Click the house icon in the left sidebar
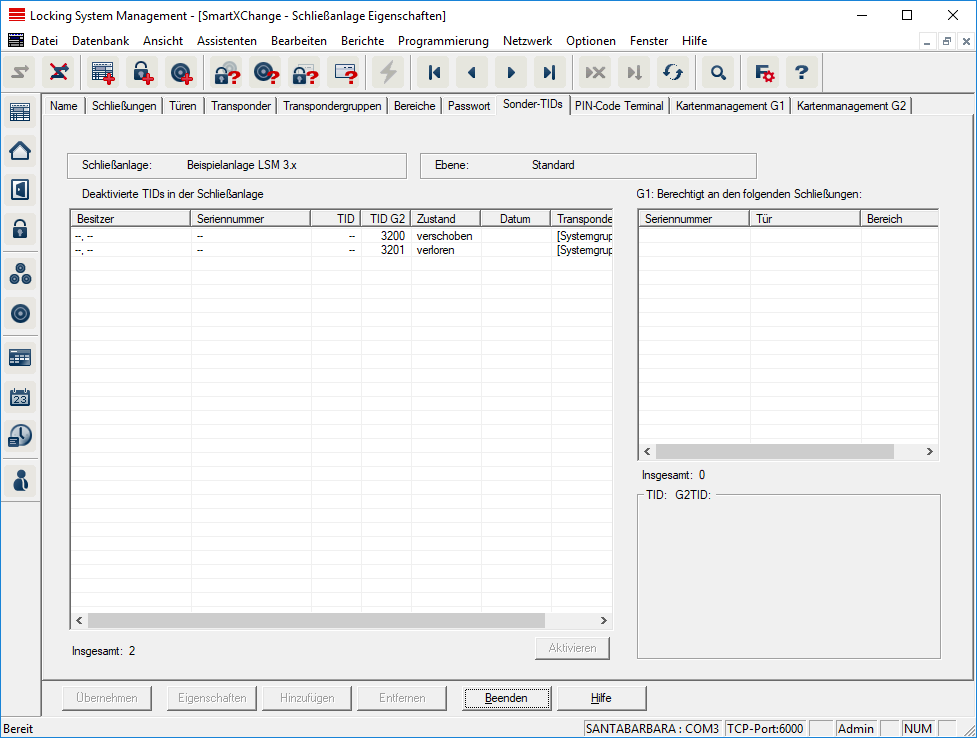This screenshot has width=977, height=738. pyautogui.click(x=20, y=151)
